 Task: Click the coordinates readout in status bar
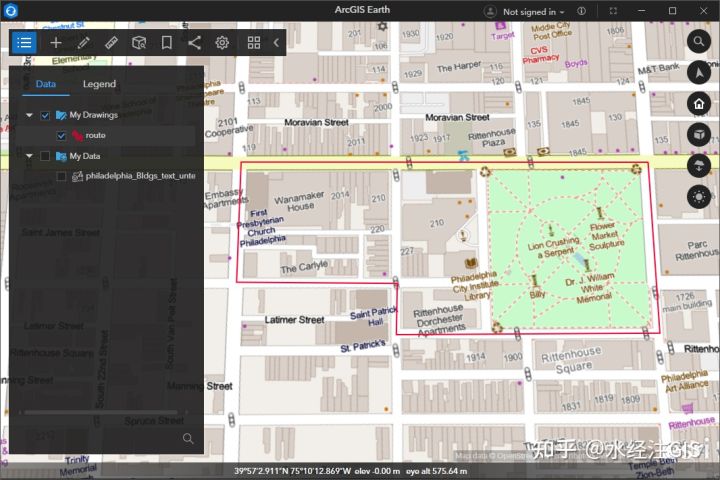pos(292,471)
